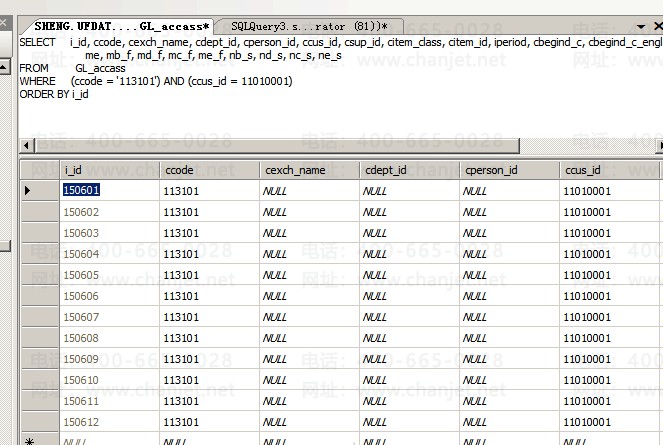Click the left panel scroll up arrow

click(4, 67)
